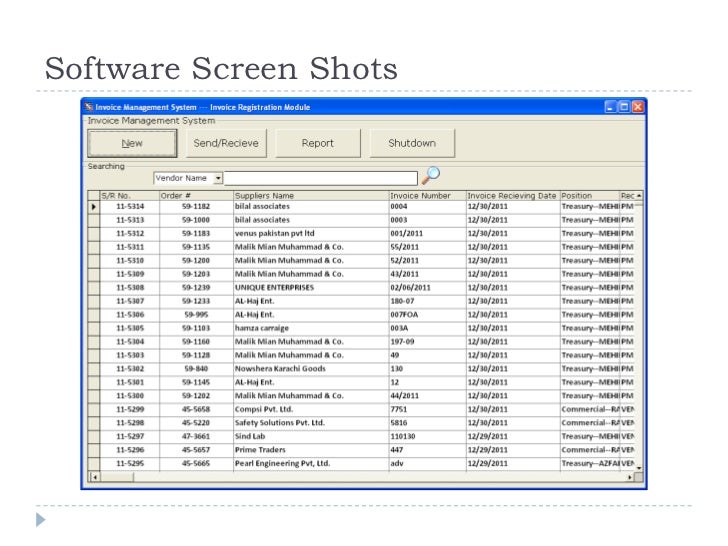The height and width of the screenshot is (546, 728).
Task: Select supplier Safety Solutions Pvt. Ltd.
Action: click(x=311, y=423)
